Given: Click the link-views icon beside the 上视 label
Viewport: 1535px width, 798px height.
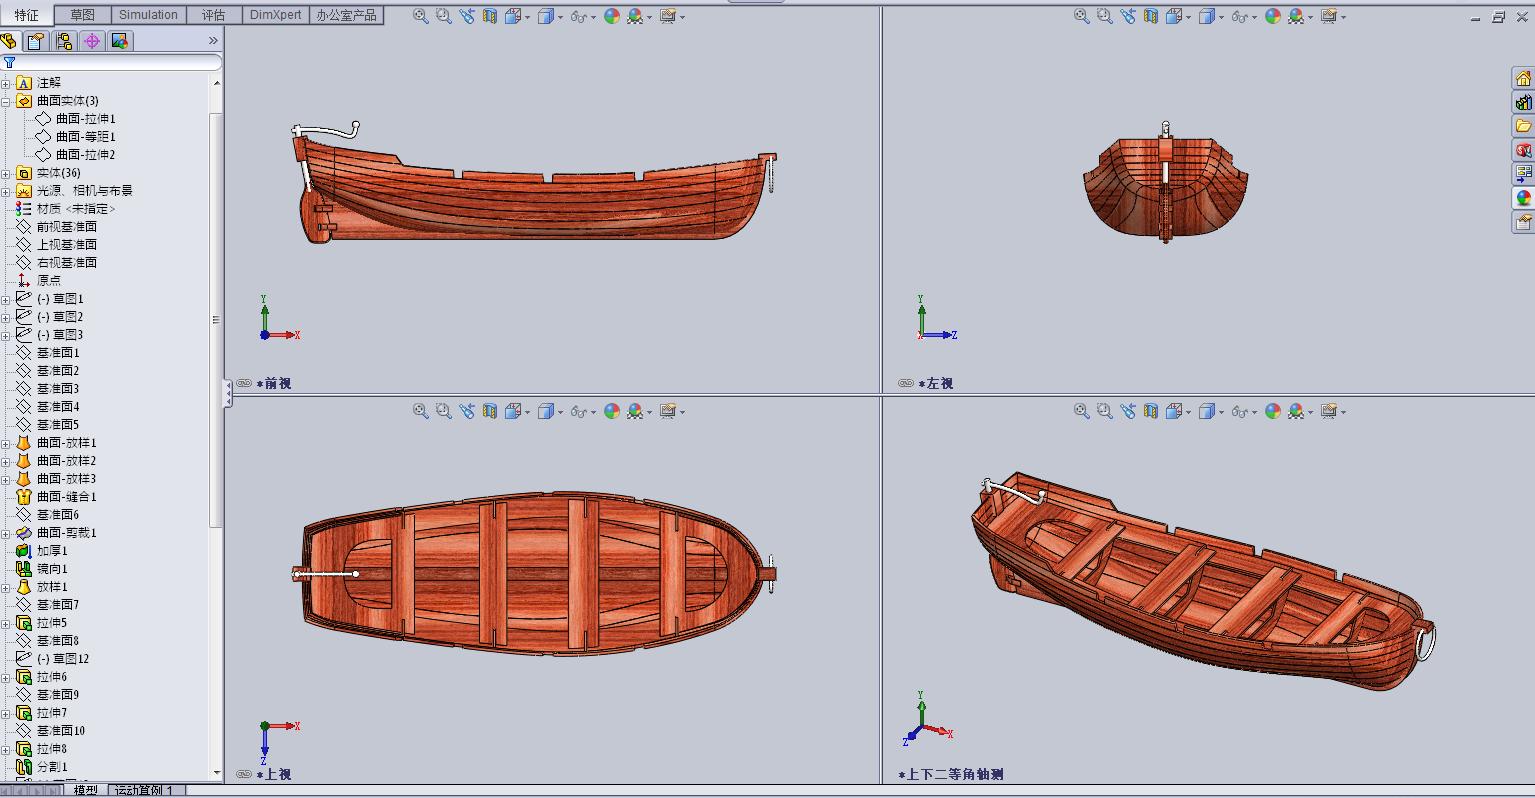Looking at the screenshot, I should [244, 774].
